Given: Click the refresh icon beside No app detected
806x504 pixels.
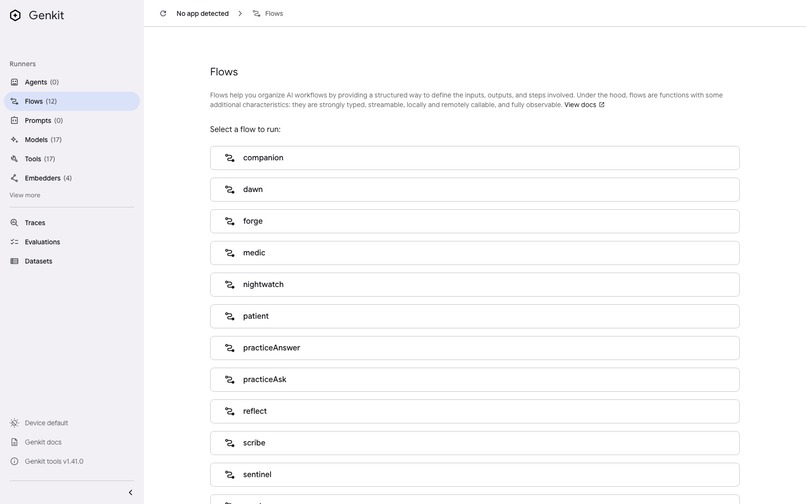Looking at the screenshot, I should click(x=163, y=13).
